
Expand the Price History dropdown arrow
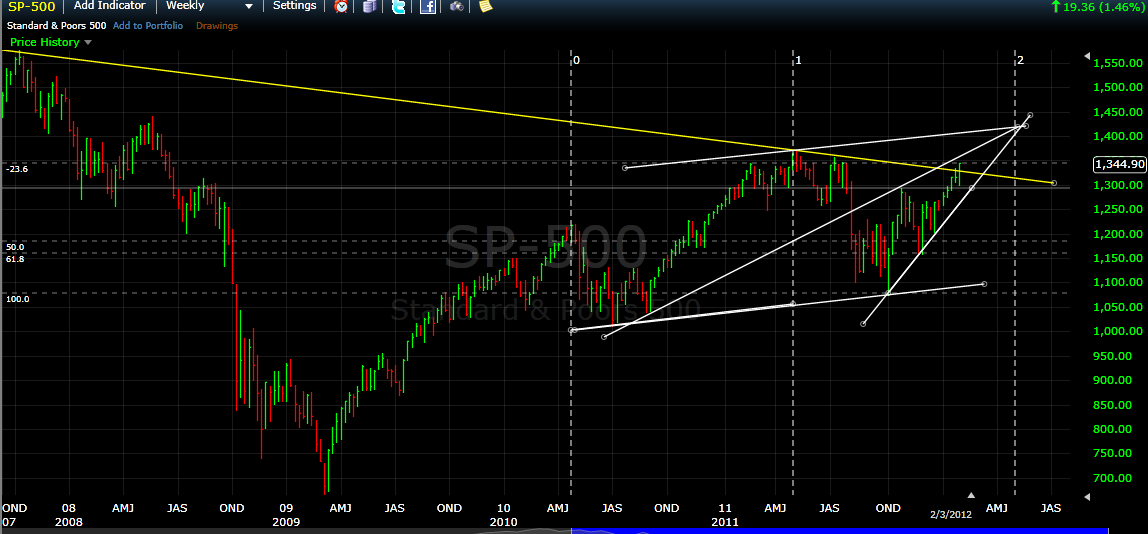tap(89, 42)
